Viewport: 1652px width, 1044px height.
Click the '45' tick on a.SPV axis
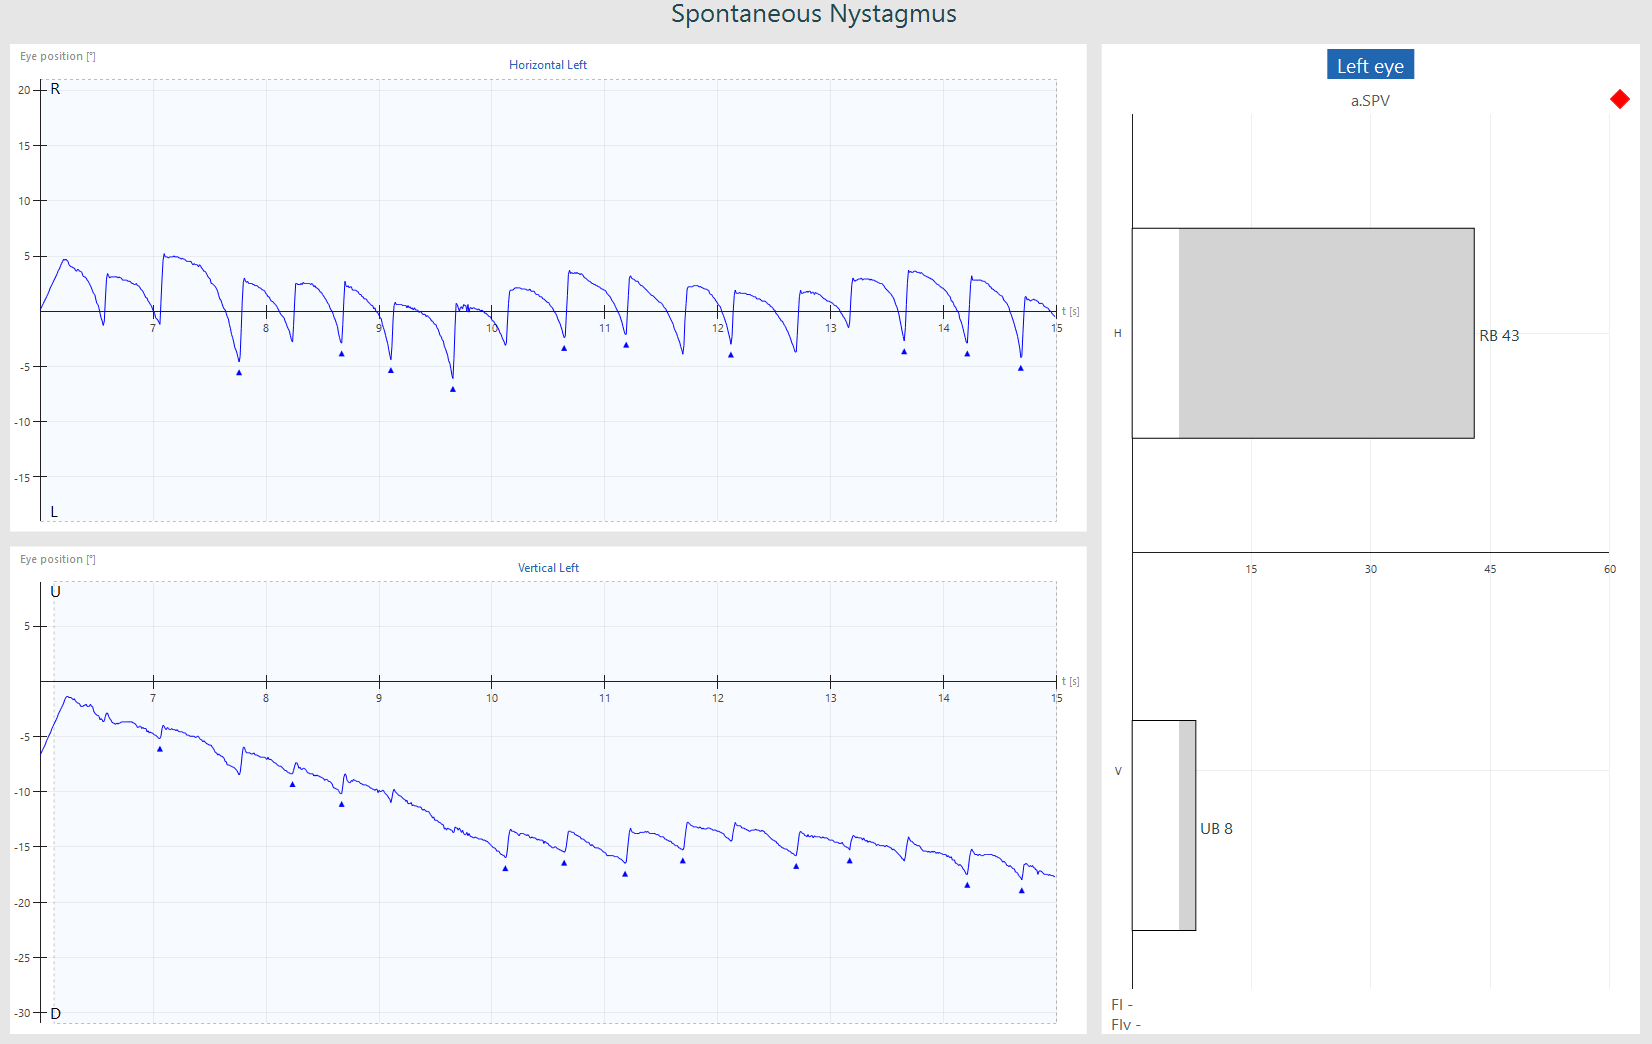click(1490, 569)
